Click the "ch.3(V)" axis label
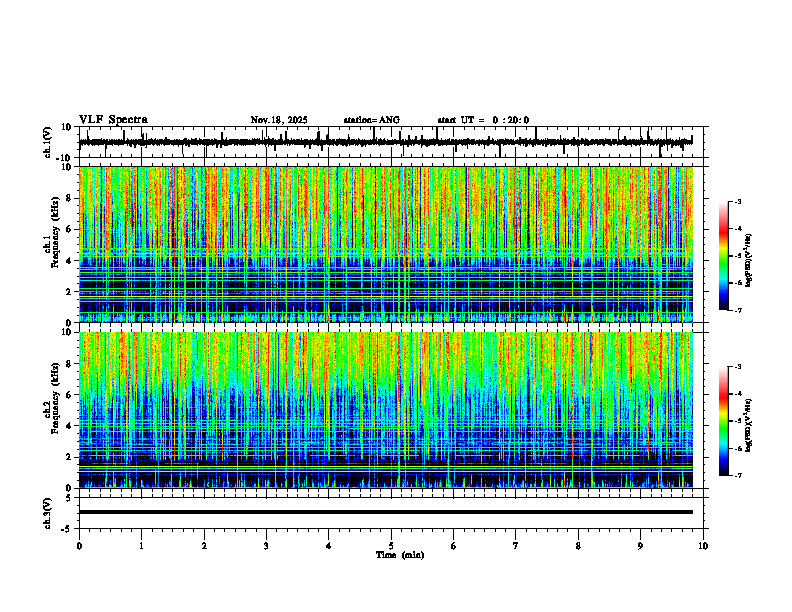 48,514
